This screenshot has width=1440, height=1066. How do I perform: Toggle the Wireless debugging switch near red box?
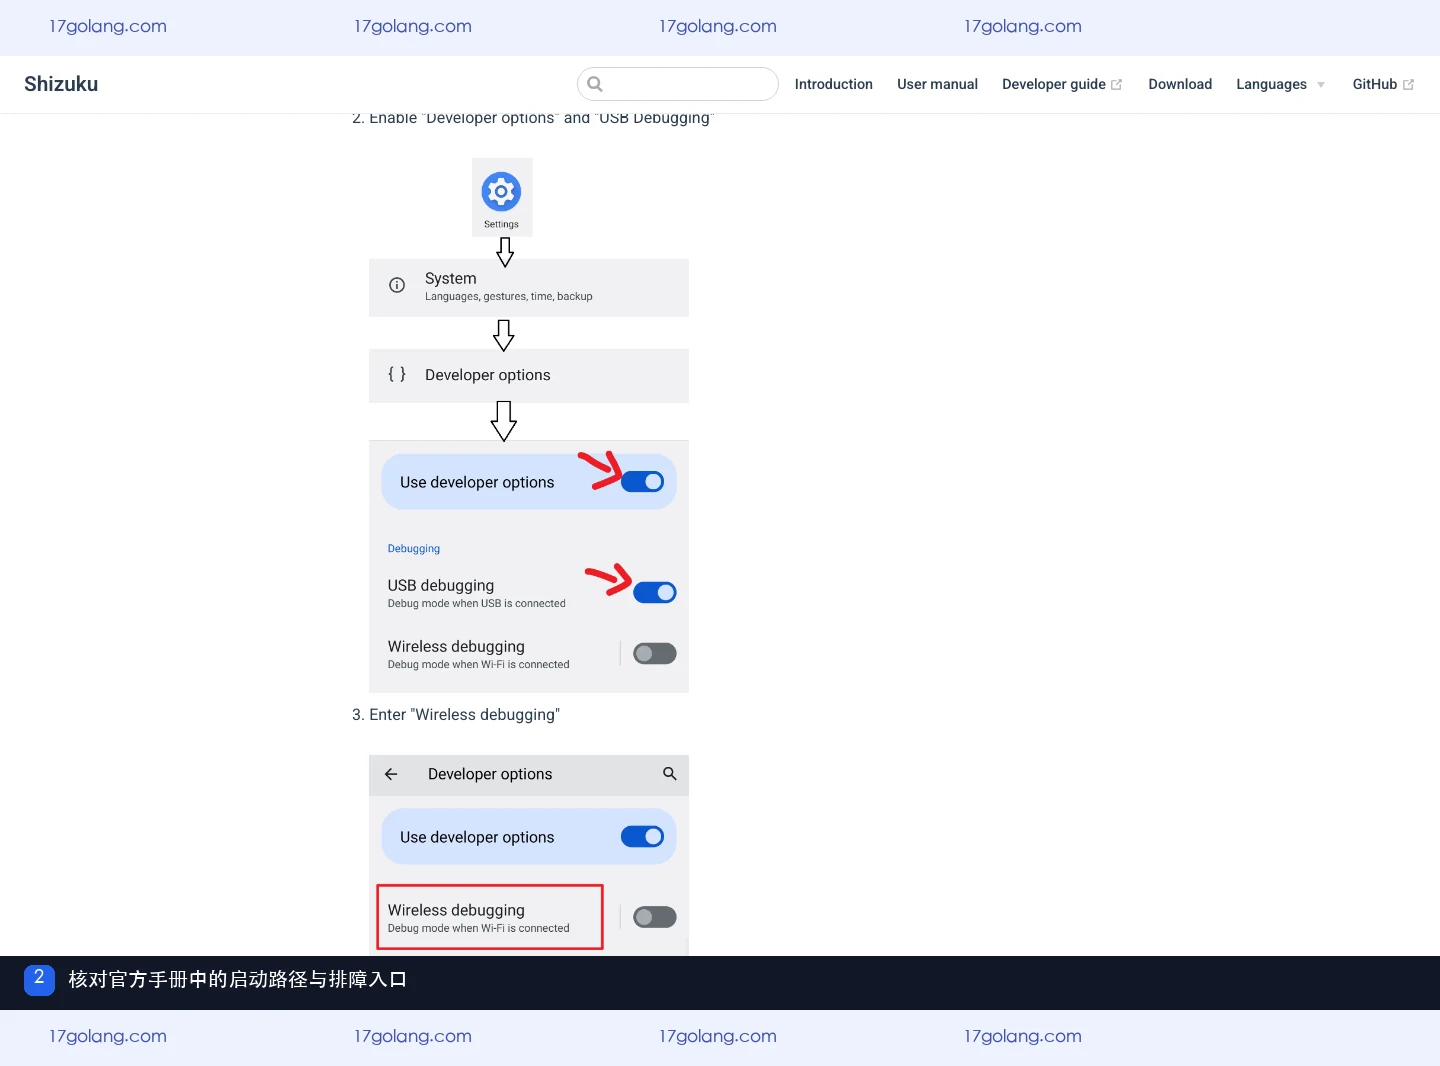click(655, 917)
